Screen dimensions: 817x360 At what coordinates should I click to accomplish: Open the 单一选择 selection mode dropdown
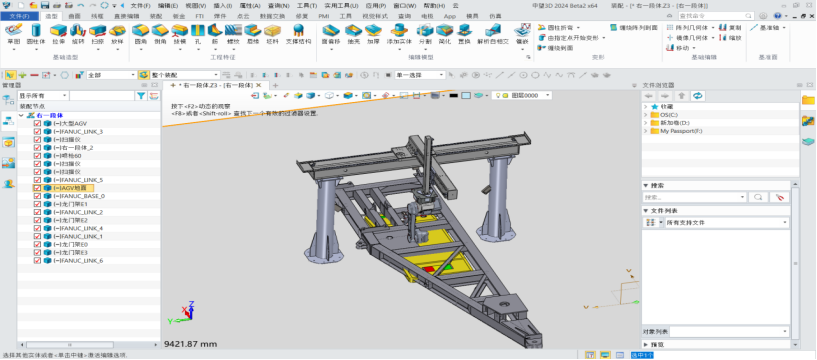tap(419, 75)
